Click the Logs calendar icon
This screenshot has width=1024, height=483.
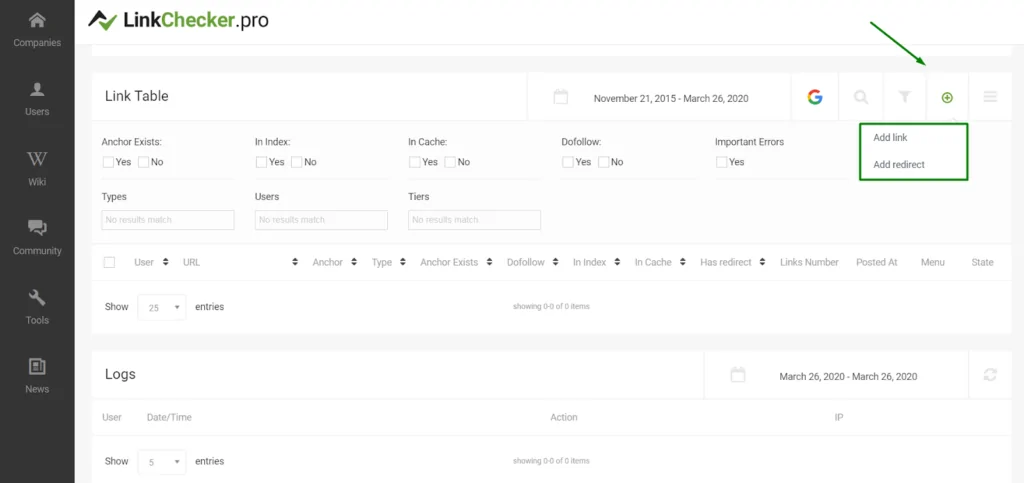(737, 375)
